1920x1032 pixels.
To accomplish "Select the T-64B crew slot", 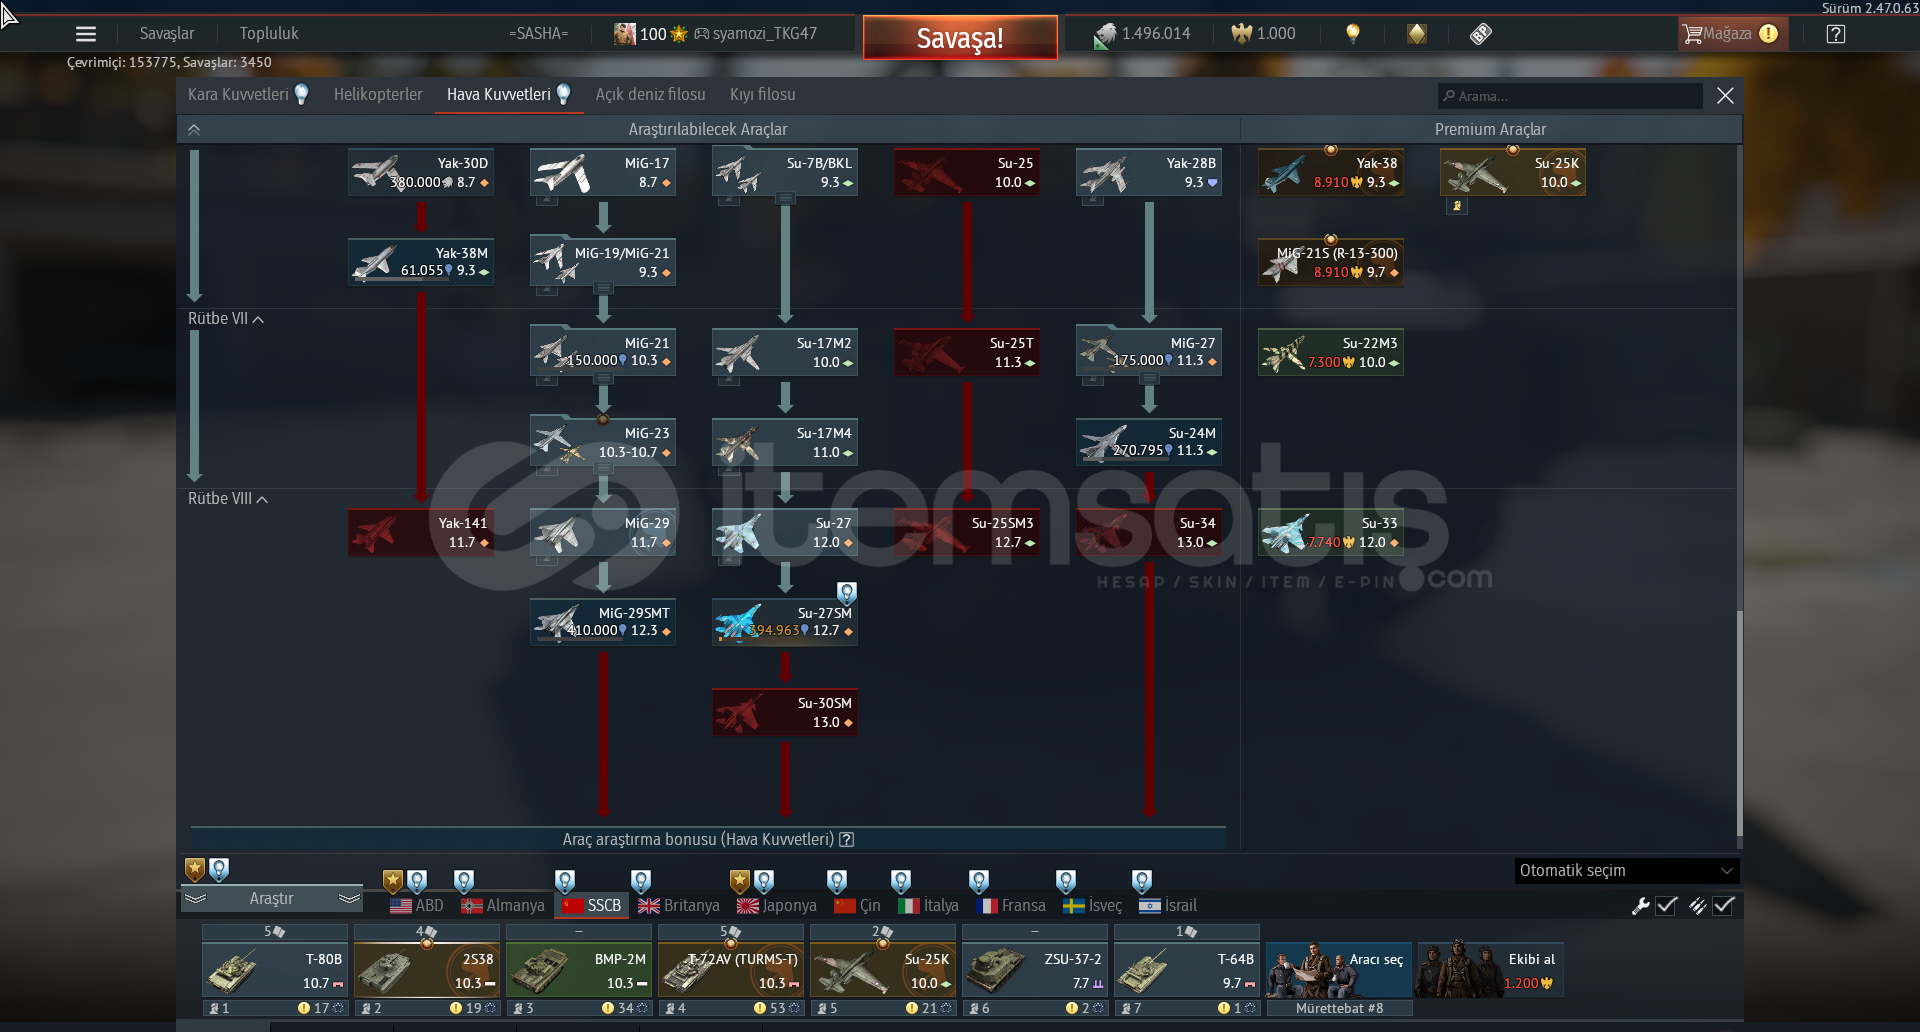I will tap(1187, 971).
